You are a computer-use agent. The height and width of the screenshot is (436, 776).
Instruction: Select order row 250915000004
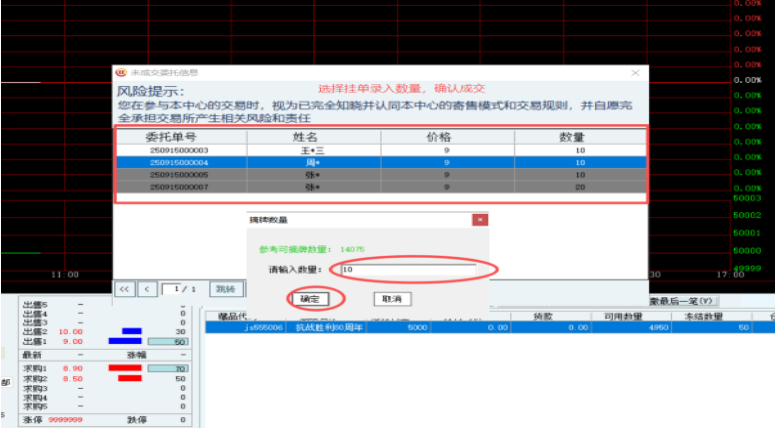point(381,163)
